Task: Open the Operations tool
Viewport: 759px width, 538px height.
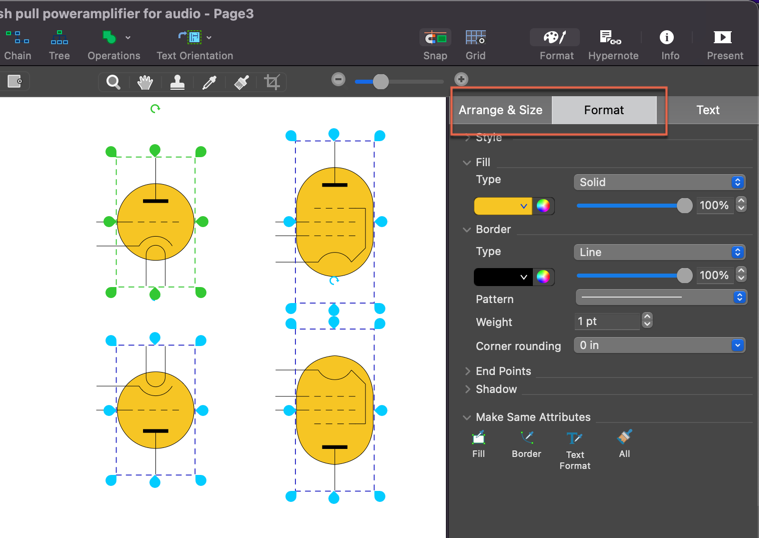Action: click(x=109, y=37)
